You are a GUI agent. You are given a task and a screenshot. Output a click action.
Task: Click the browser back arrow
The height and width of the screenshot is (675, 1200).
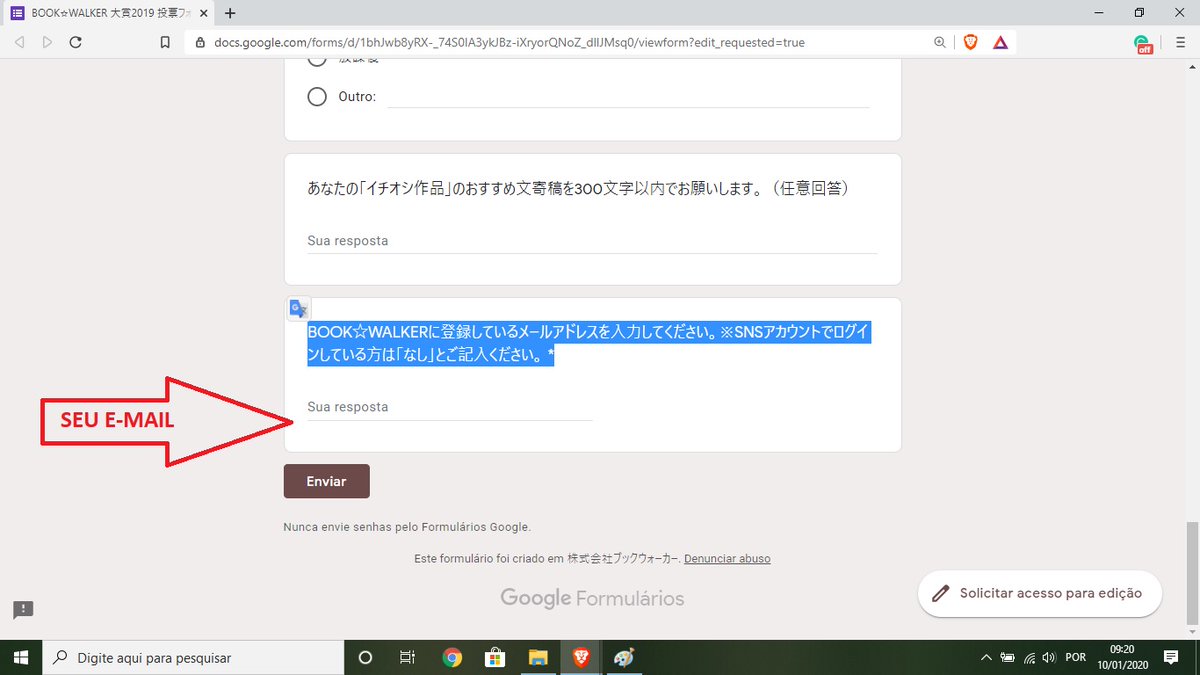click(20, 43)
